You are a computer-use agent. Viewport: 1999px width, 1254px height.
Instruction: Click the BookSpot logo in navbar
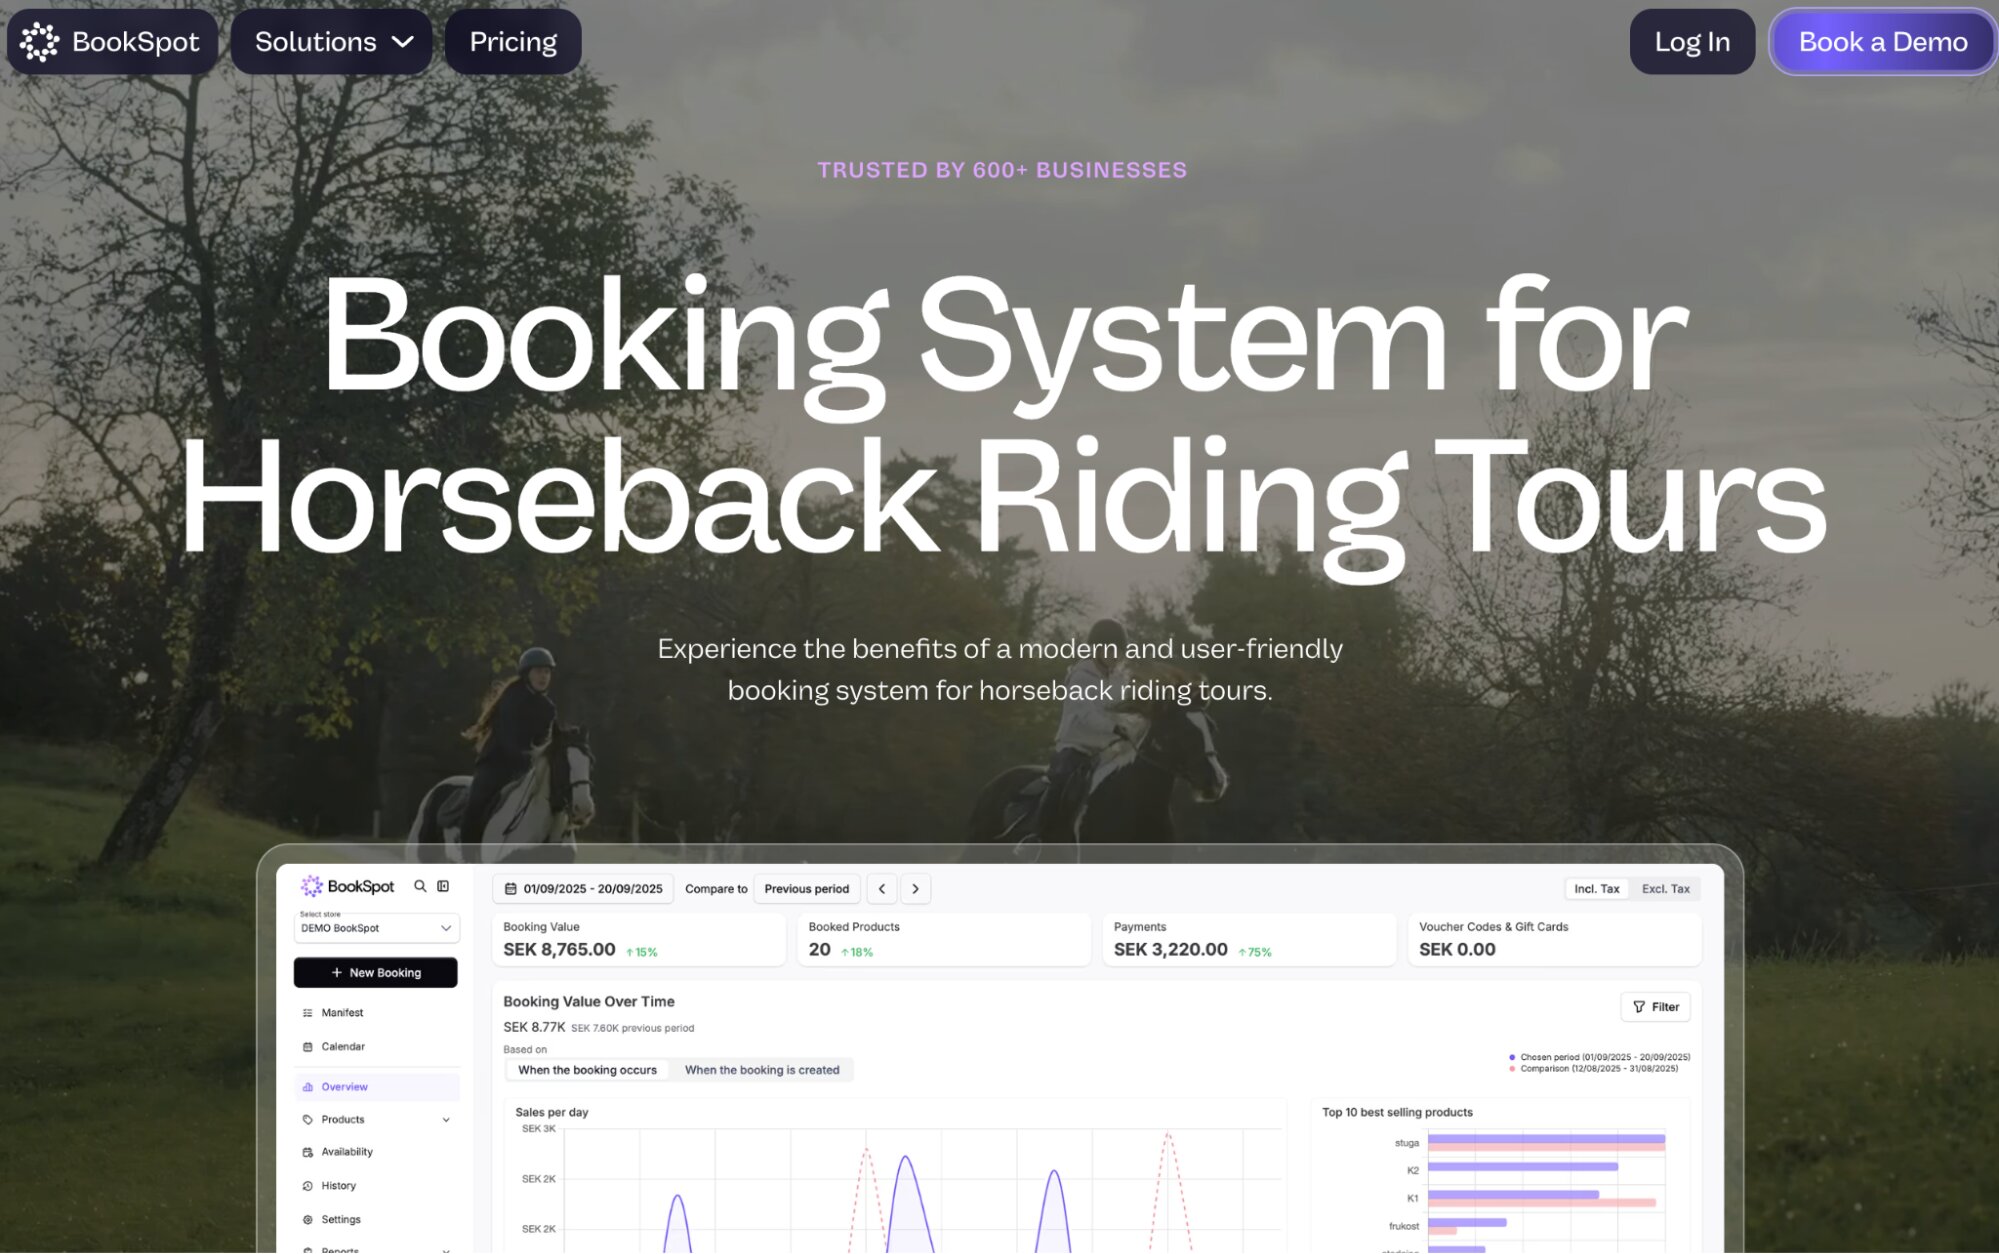click(111, 42)
